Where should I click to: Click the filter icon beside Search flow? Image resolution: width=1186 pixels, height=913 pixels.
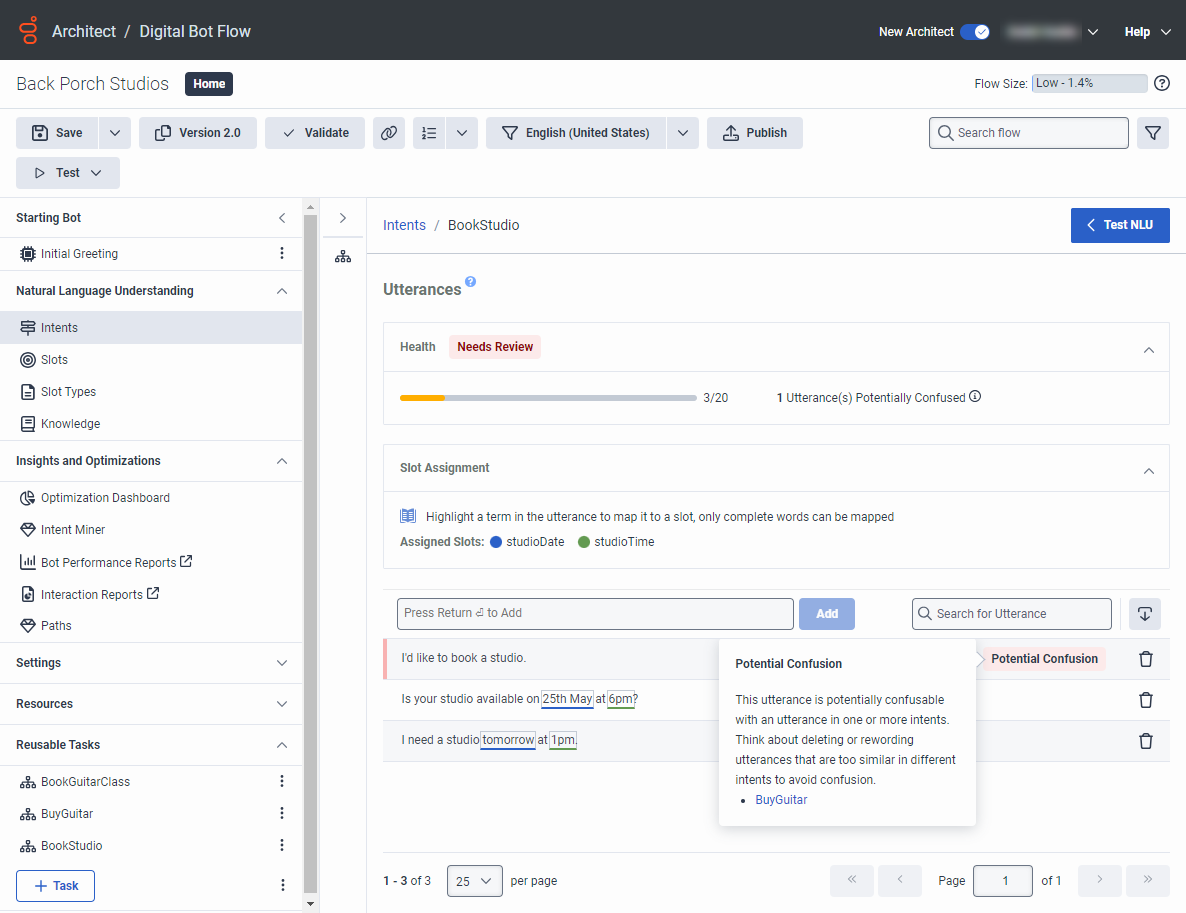point(1153,133)
